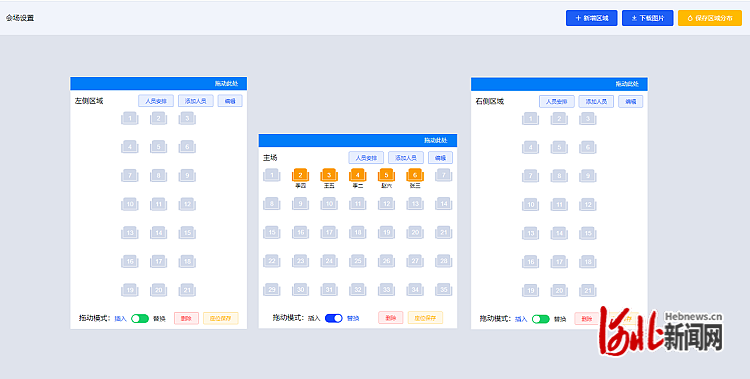Click the 拖动此处 header bar of 左侧区域
750x379 pixels.
coord(159,84)
